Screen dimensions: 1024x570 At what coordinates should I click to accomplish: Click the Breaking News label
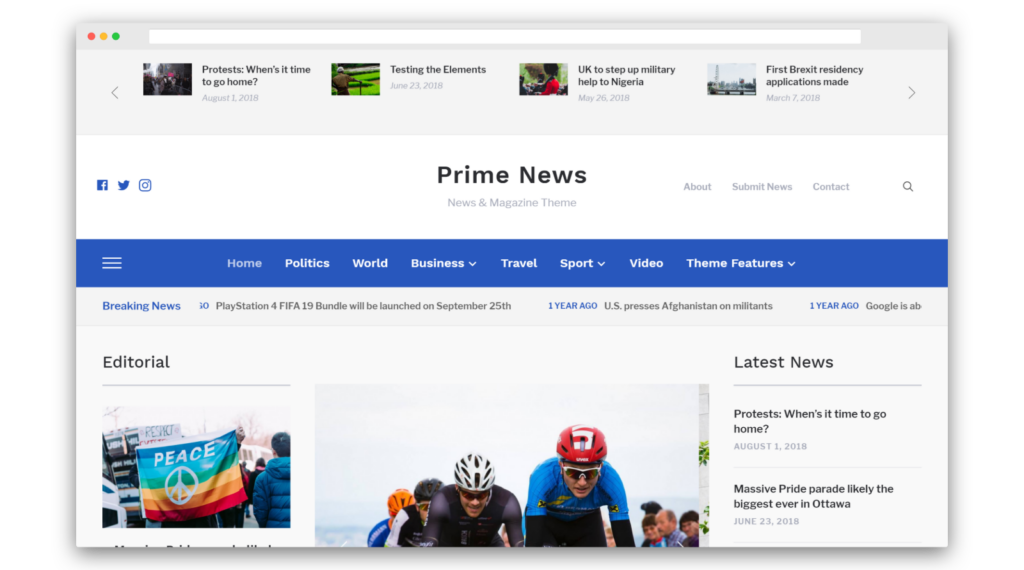[x=141, y=306]
